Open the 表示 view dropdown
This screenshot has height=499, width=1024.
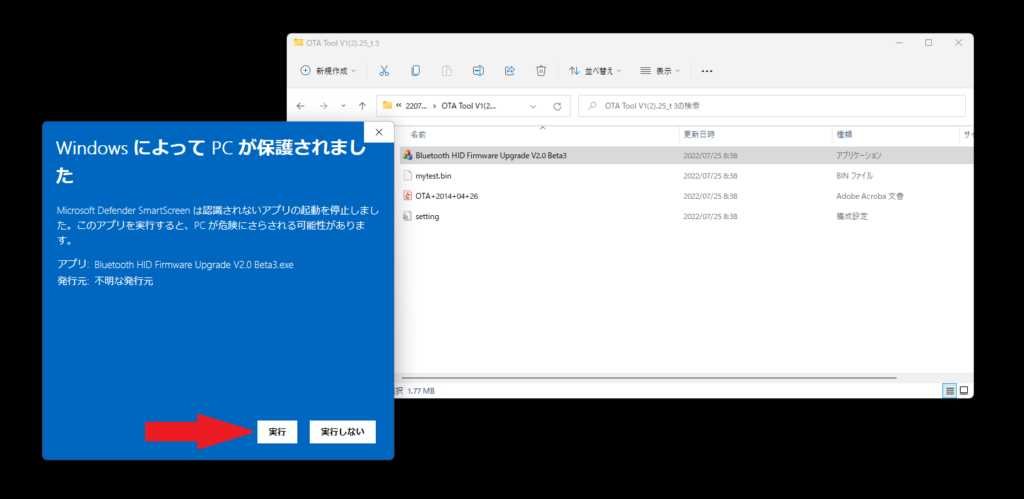coord(660,71)
